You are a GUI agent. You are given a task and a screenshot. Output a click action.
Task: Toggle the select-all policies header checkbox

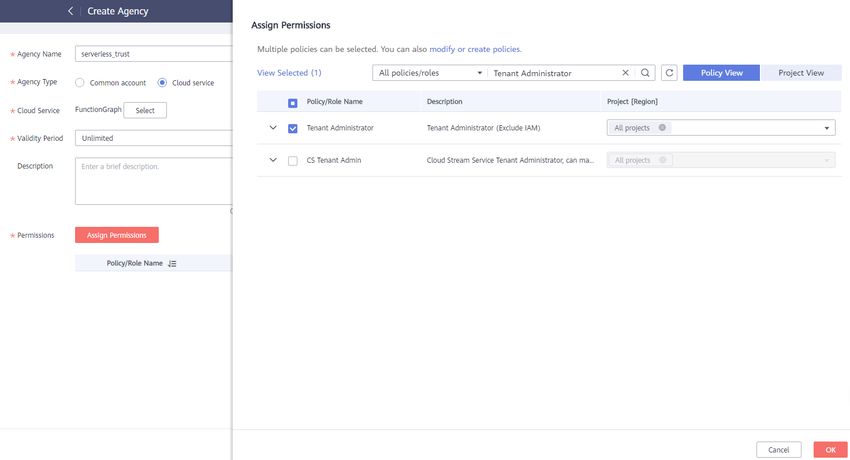(293, 102)
